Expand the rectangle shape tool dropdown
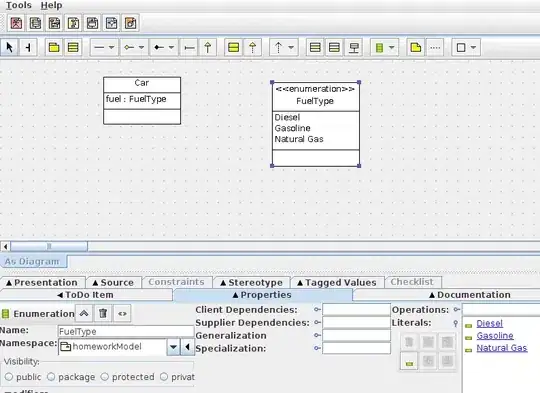The height and width of the screenshot is (393, 540). click(x=474, y=47)
